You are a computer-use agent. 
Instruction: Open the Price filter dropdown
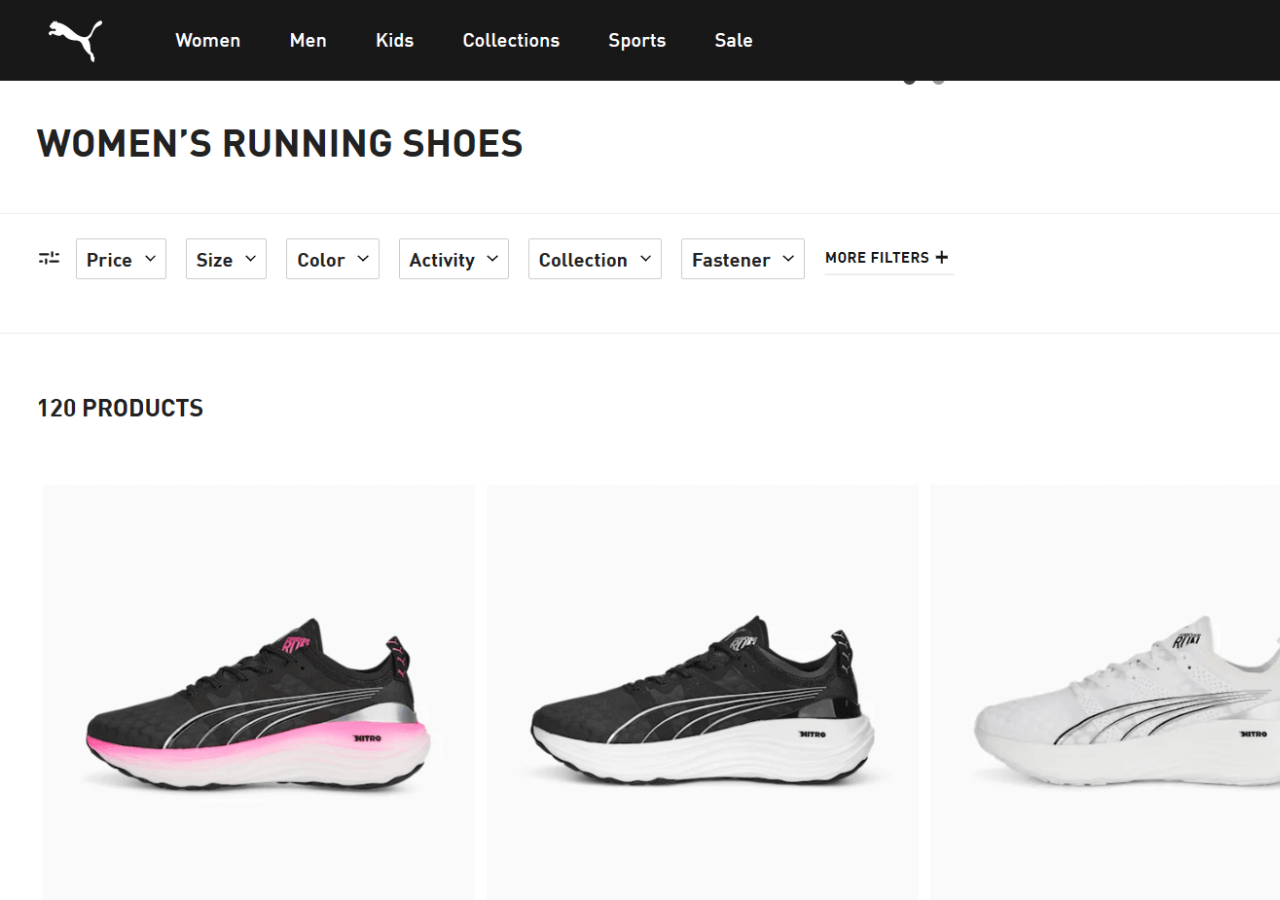(x=120, y=258)
